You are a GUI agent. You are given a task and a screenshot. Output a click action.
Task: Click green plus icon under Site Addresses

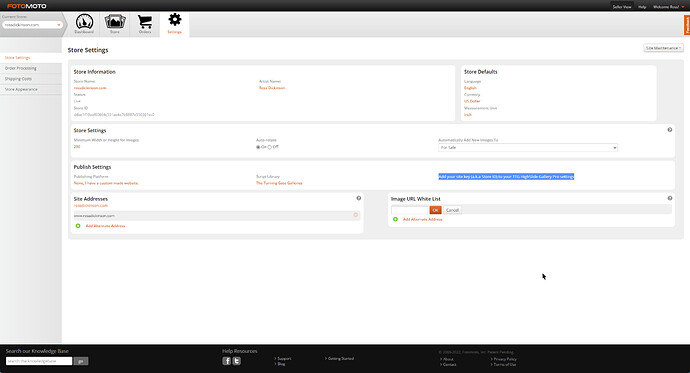point(78,226)
